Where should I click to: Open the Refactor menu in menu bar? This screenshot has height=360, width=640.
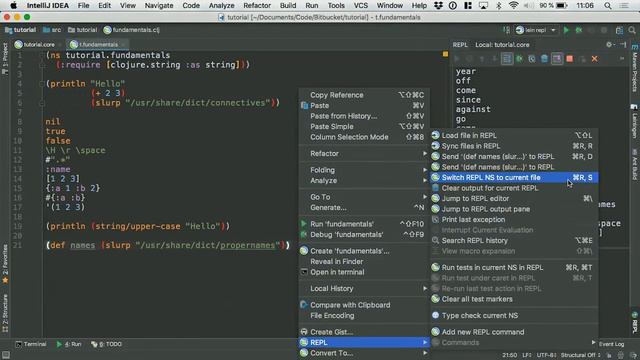[x=257, y=5]
